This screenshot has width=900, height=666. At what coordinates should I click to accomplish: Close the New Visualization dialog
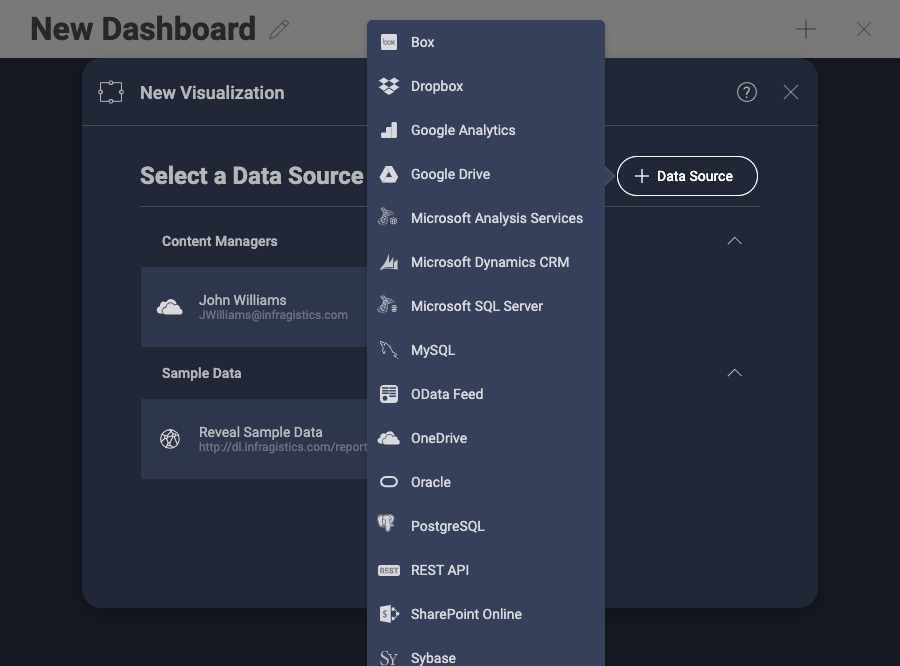(791, 92)
